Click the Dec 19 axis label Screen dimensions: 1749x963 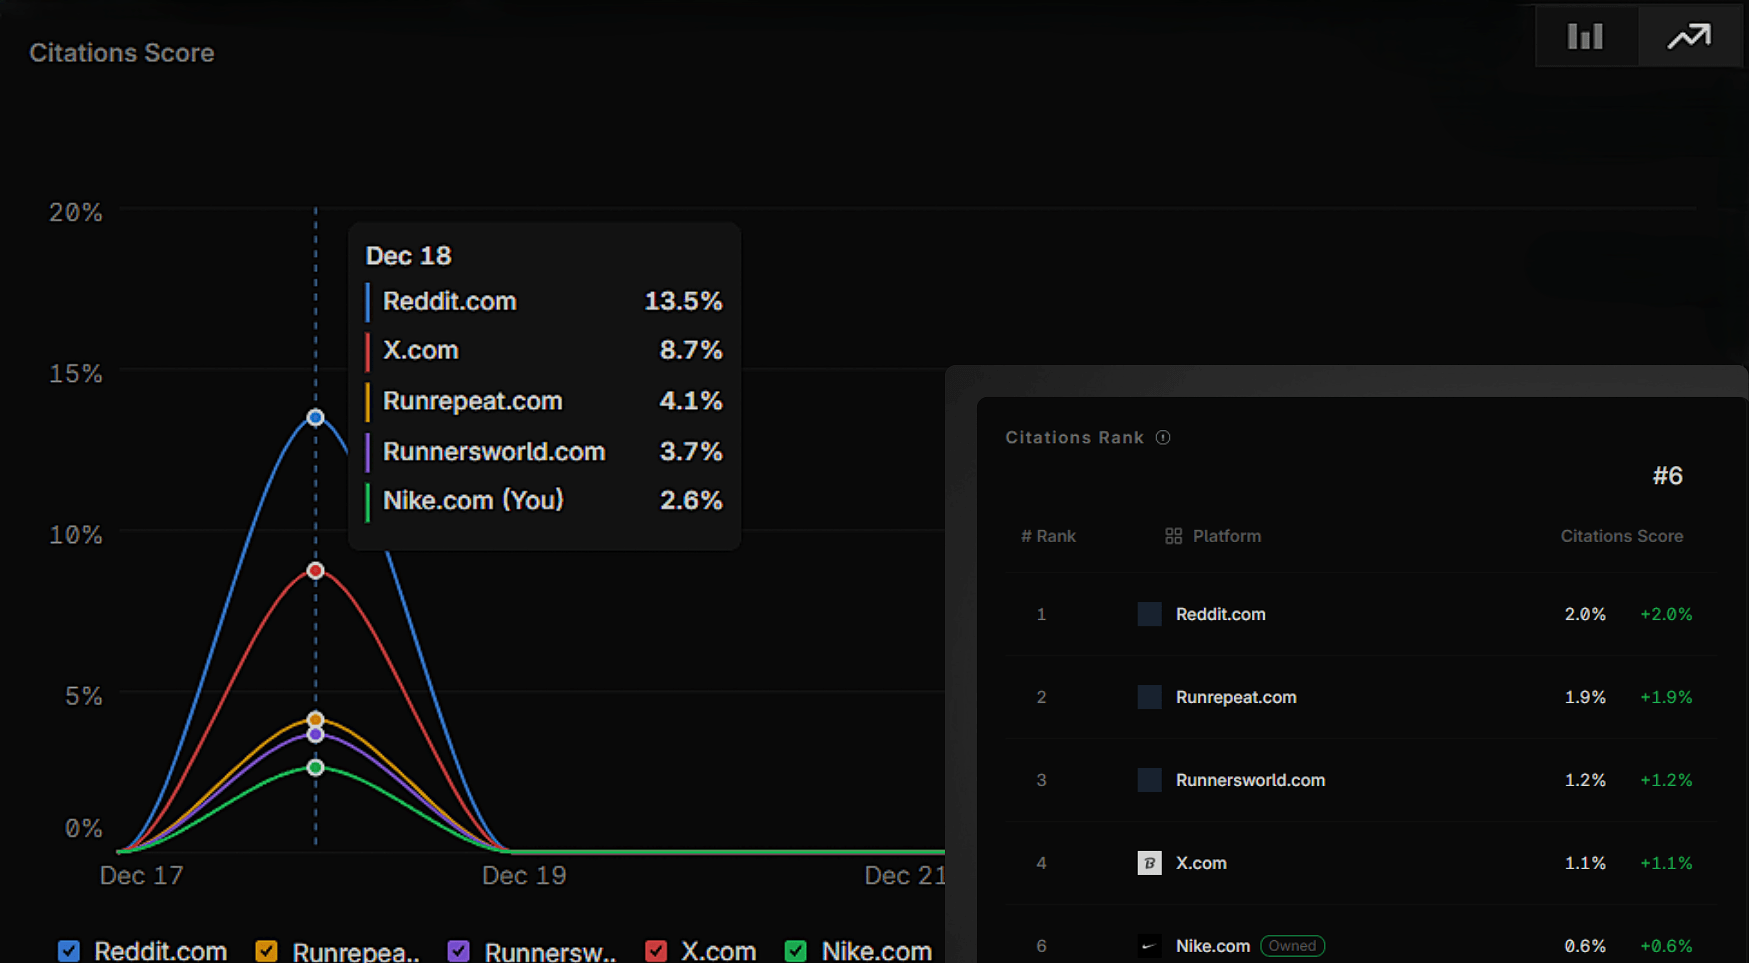[524, 876]
